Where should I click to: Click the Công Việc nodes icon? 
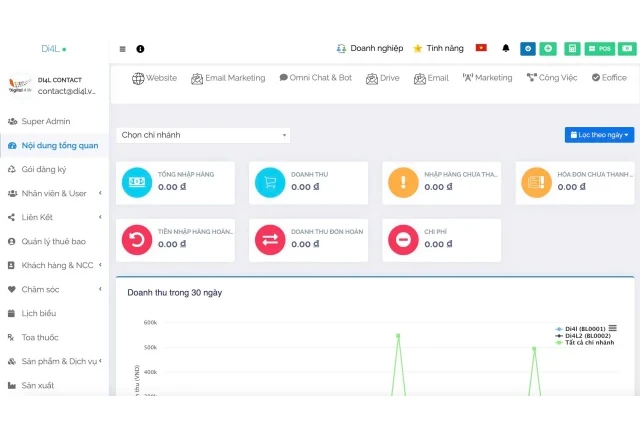531,77
